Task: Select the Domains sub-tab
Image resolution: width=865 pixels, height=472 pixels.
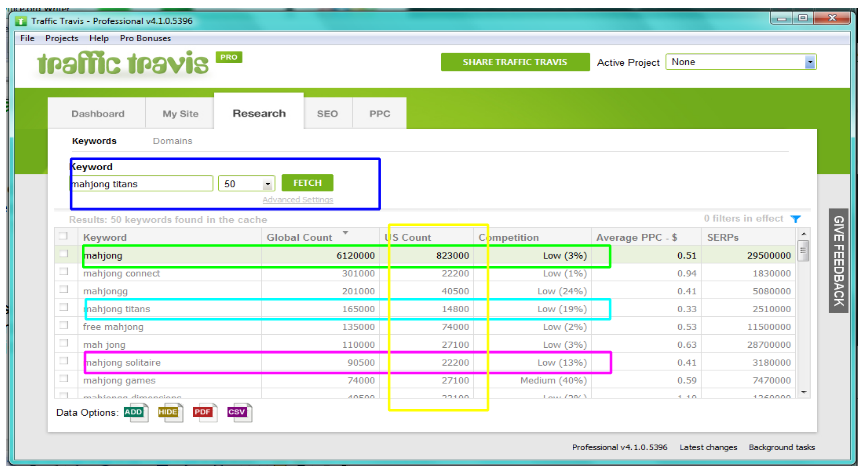Action: [x=173, y=141]
